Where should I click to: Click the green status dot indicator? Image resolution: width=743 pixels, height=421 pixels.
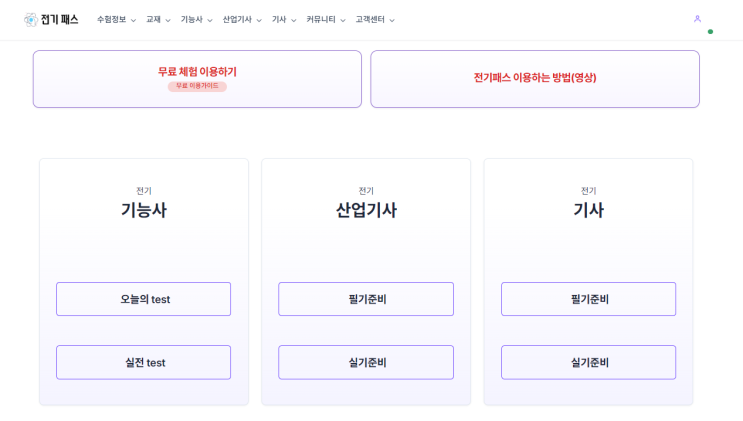(710, 32)
